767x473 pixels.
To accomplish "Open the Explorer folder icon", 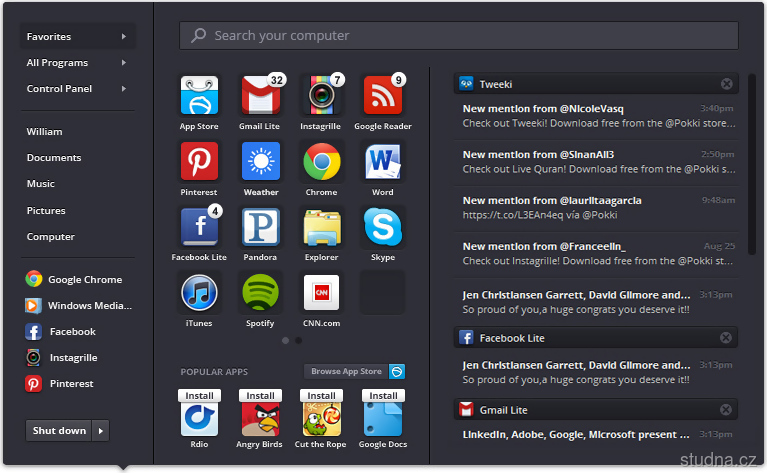I will click(x=321, y=226).
